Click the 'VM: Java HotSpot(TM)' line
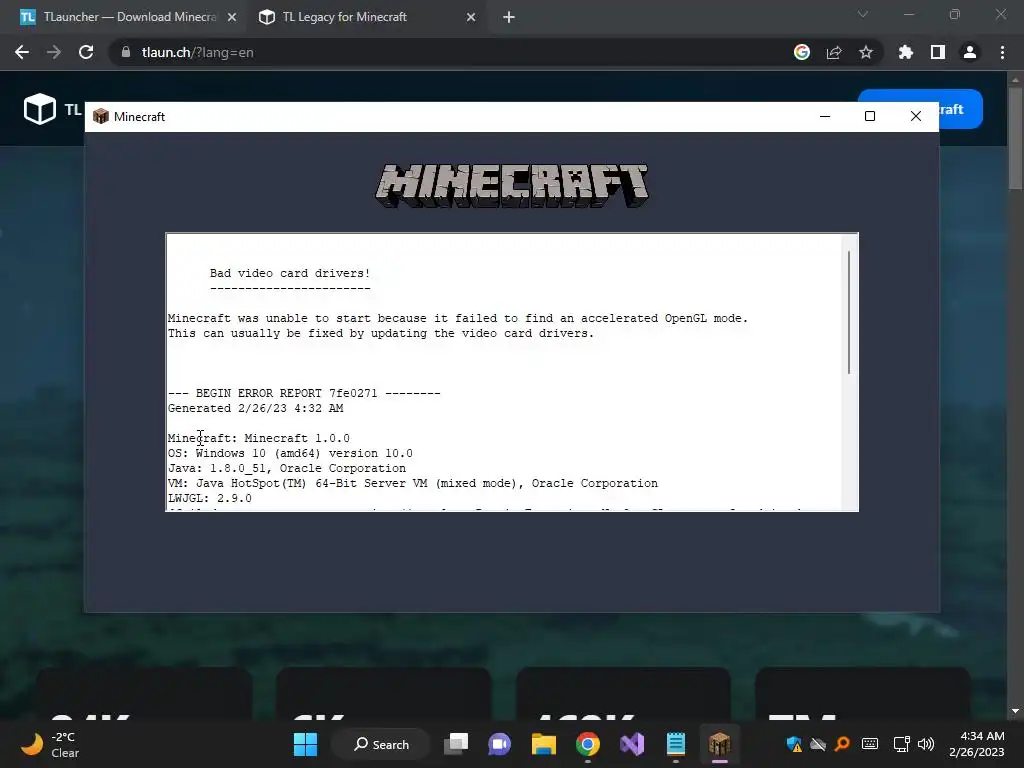 click(413, 483)
